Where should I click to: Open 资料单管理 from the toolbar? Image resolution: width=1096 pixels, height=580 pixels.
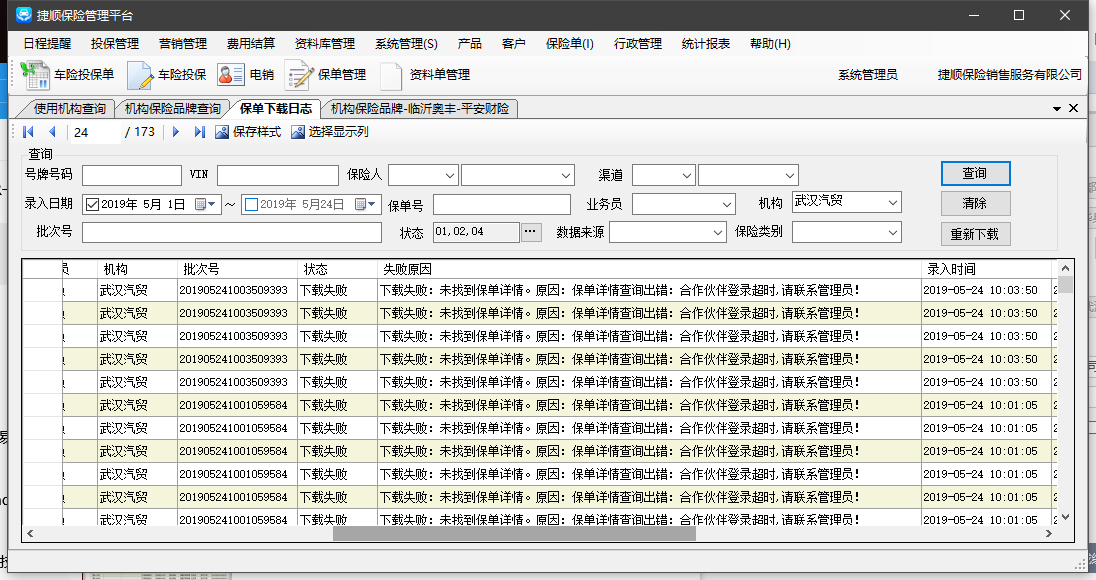(x=424, y=75)
